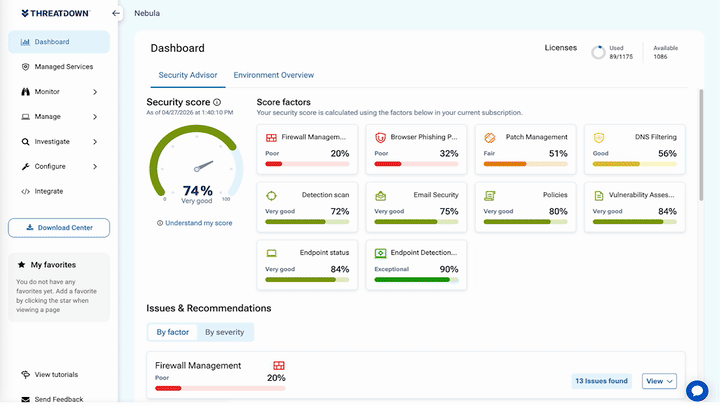Follow the Understand my score link

pos(199,223)
